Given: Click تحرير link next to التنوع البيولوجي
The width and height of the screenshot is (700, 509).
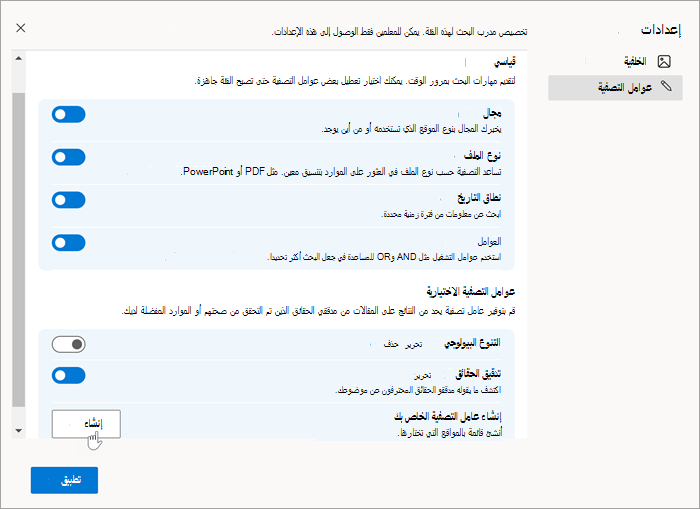Looking at the screenshot, I should coord(413,344).
